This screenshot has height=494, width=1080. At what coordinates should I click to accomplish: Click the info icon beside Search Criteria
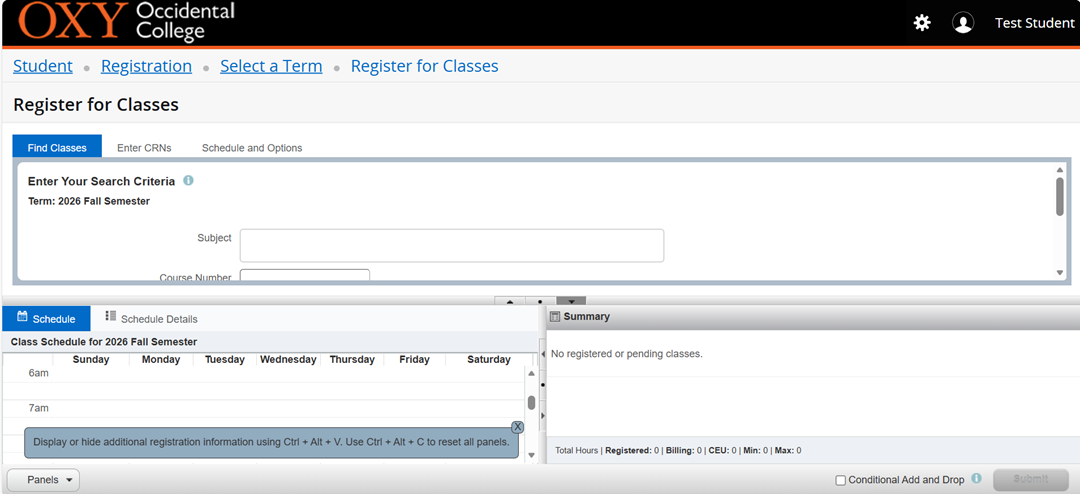[188, 181]
